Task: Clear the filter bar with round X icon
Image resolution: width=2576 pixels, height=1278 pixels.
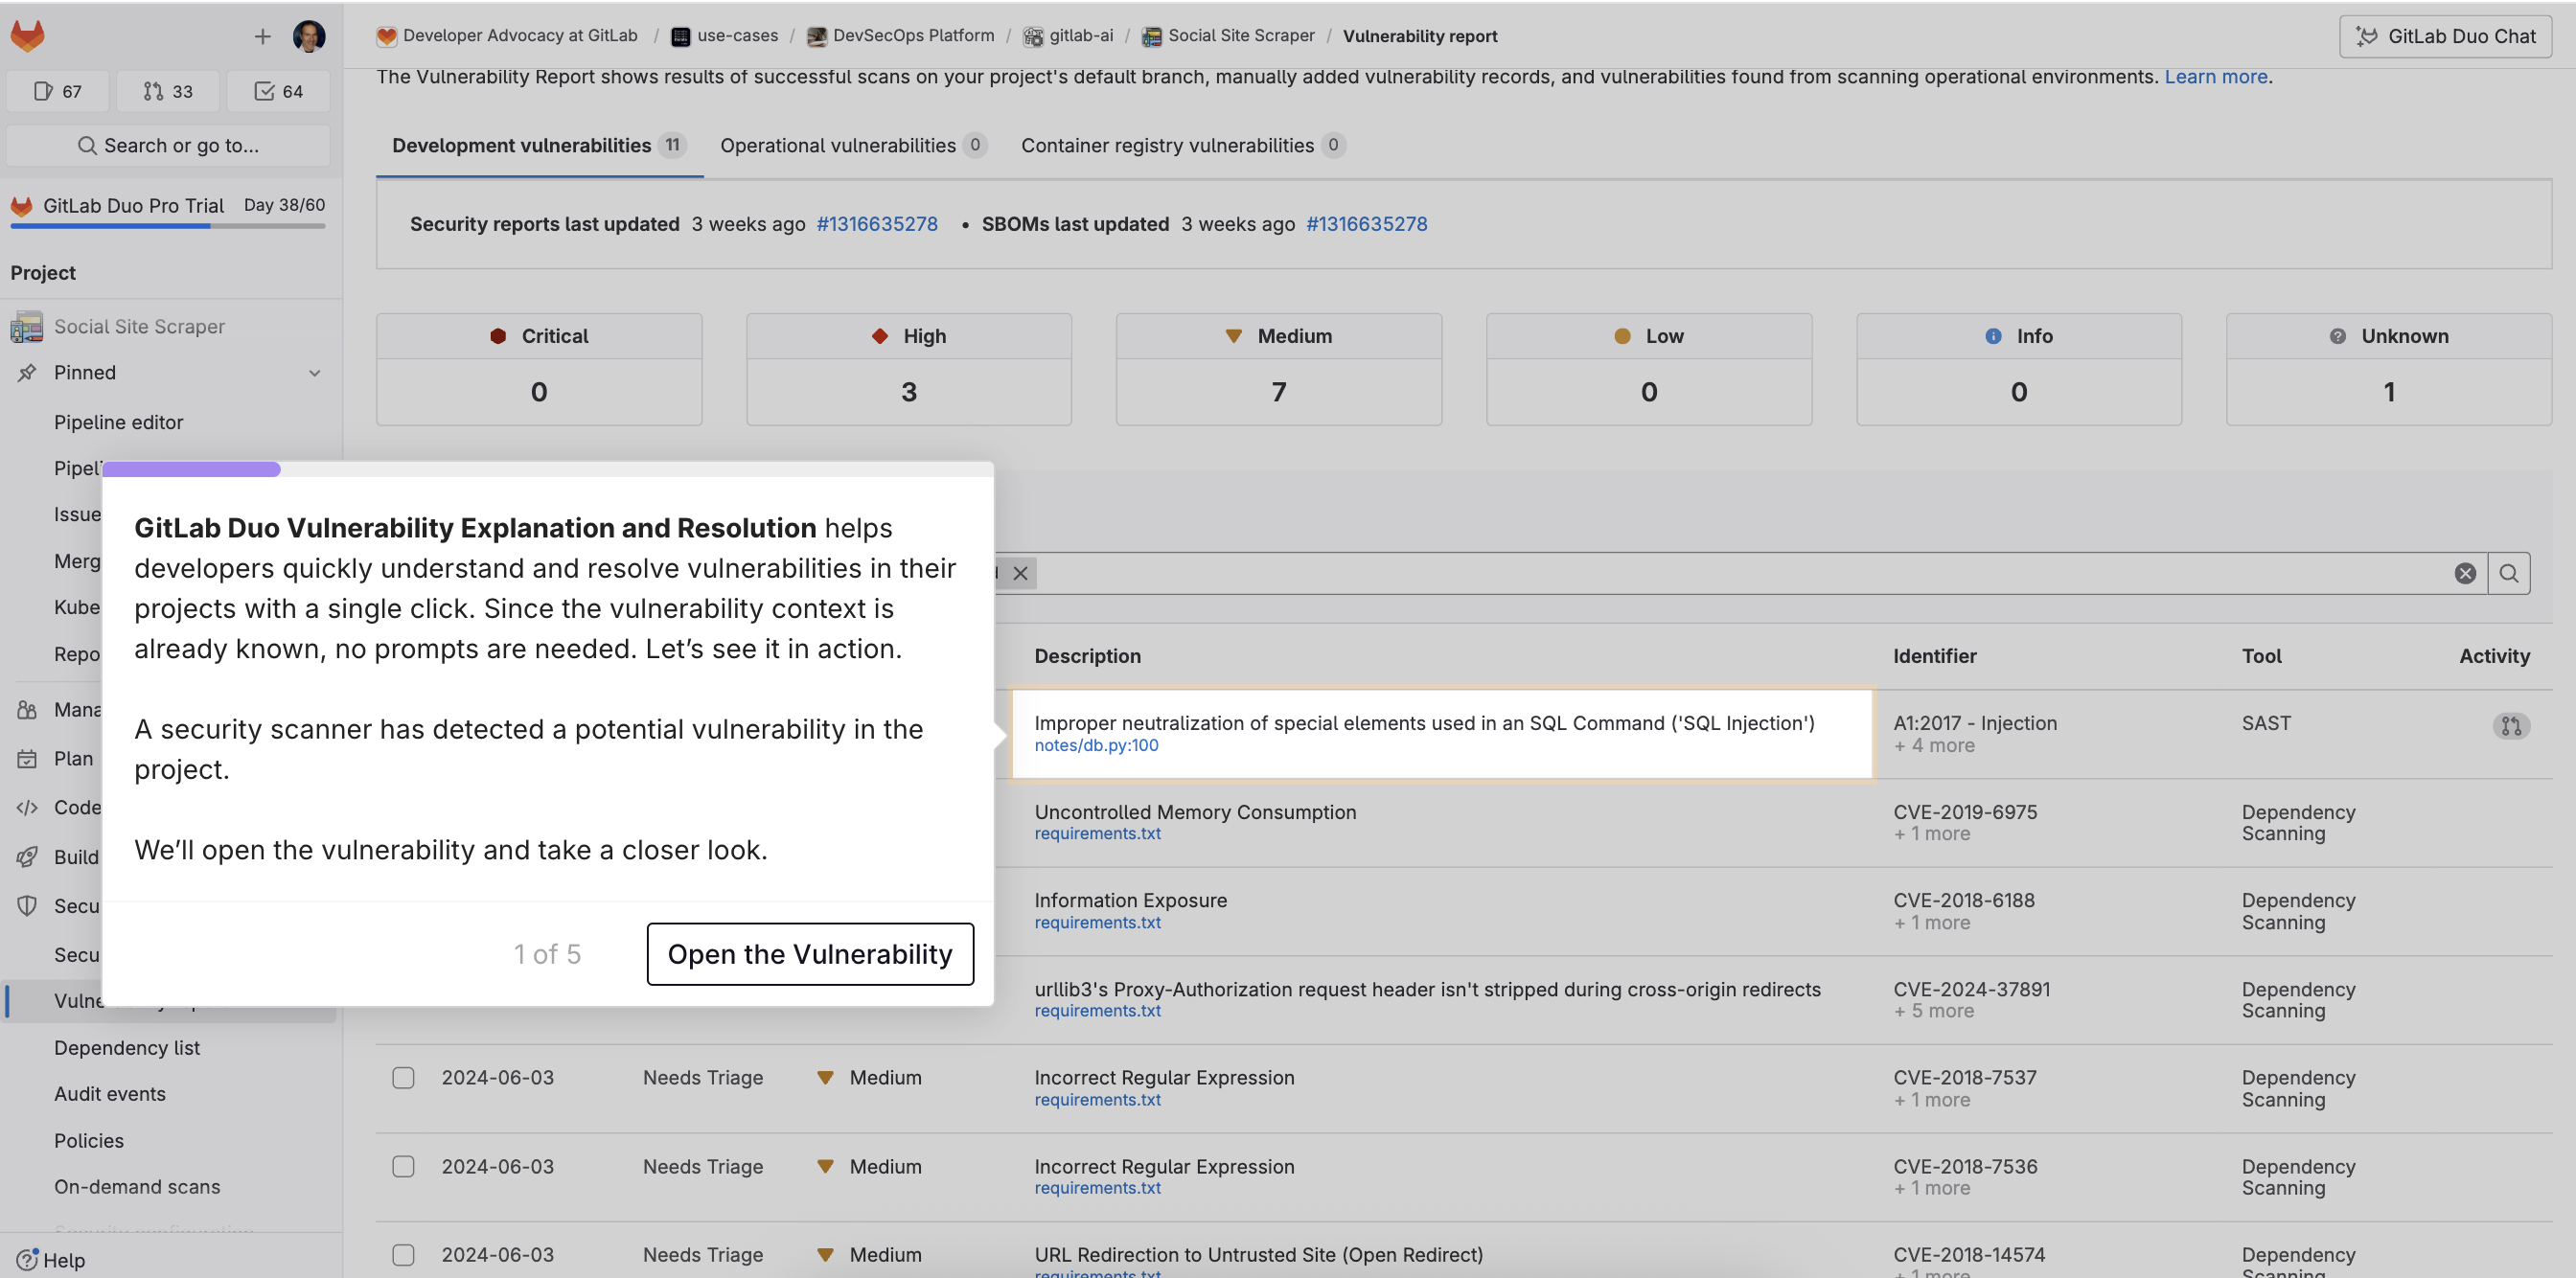Action: click(x=2464, y=573)
